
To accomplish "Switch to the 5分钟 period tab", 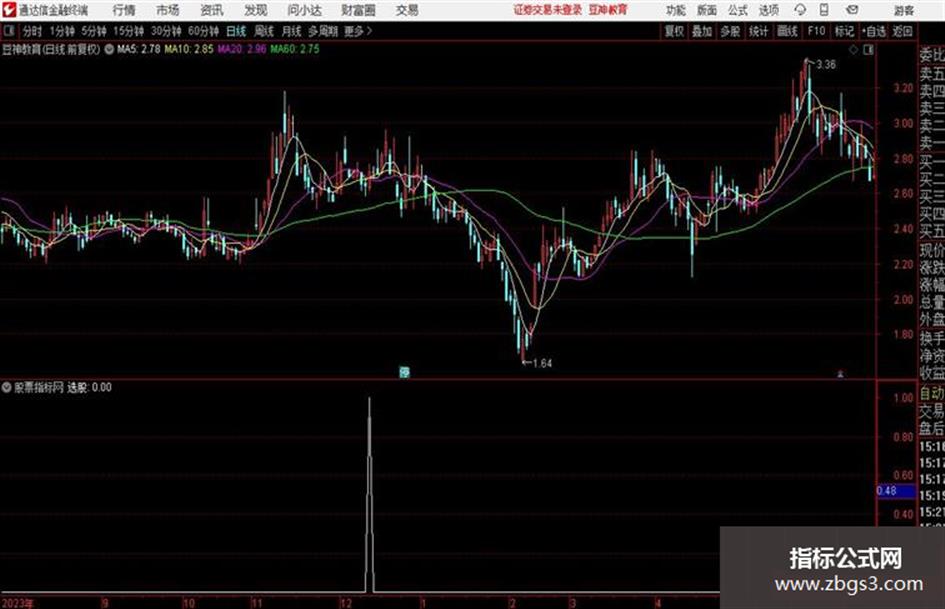I will click(93, 31).
